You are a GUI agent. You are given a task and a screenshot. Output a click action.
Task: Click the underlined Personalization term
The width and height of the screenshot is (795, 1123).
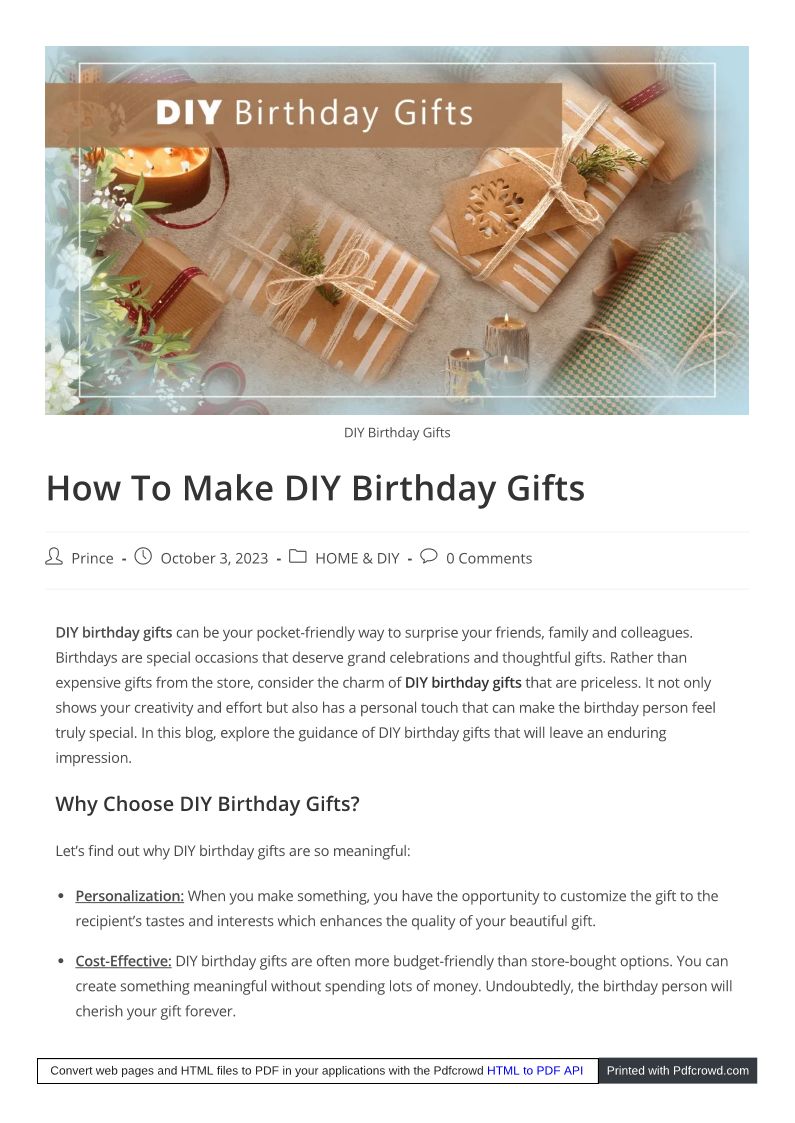[x=129, y=896]
